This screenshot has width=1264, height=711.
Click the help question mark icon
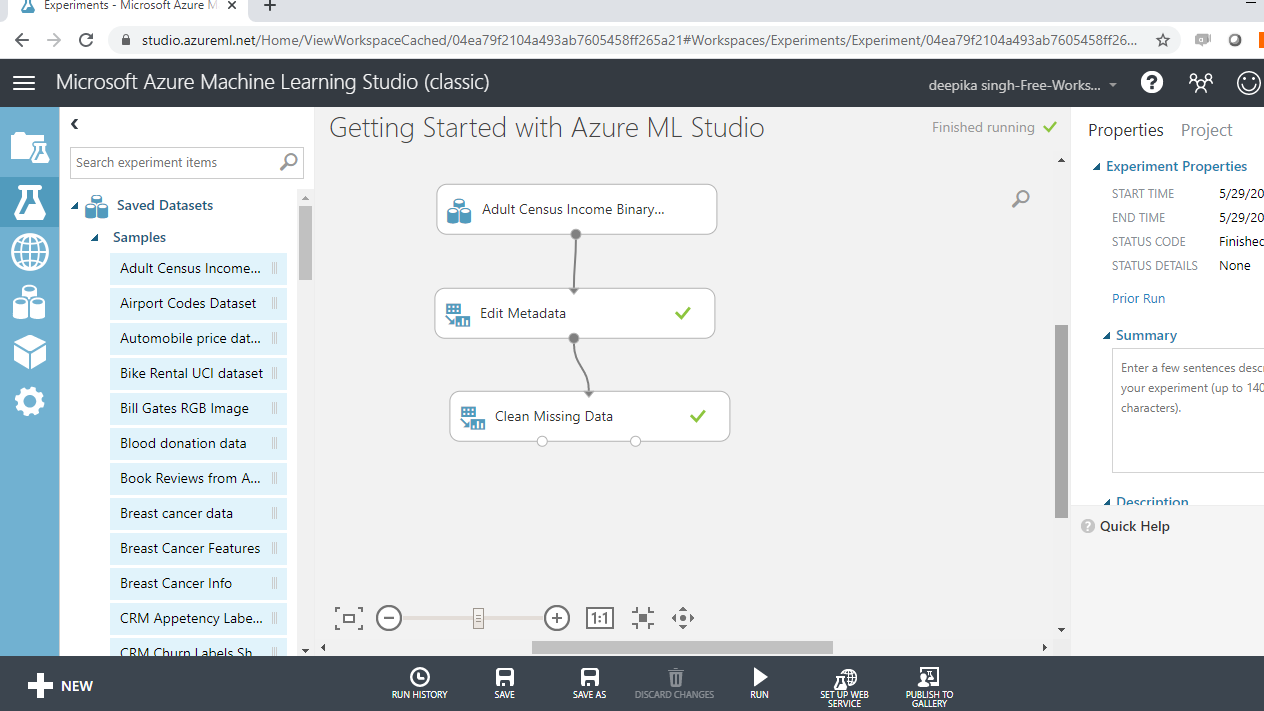pyautogui.click(x=1152, y=83)
